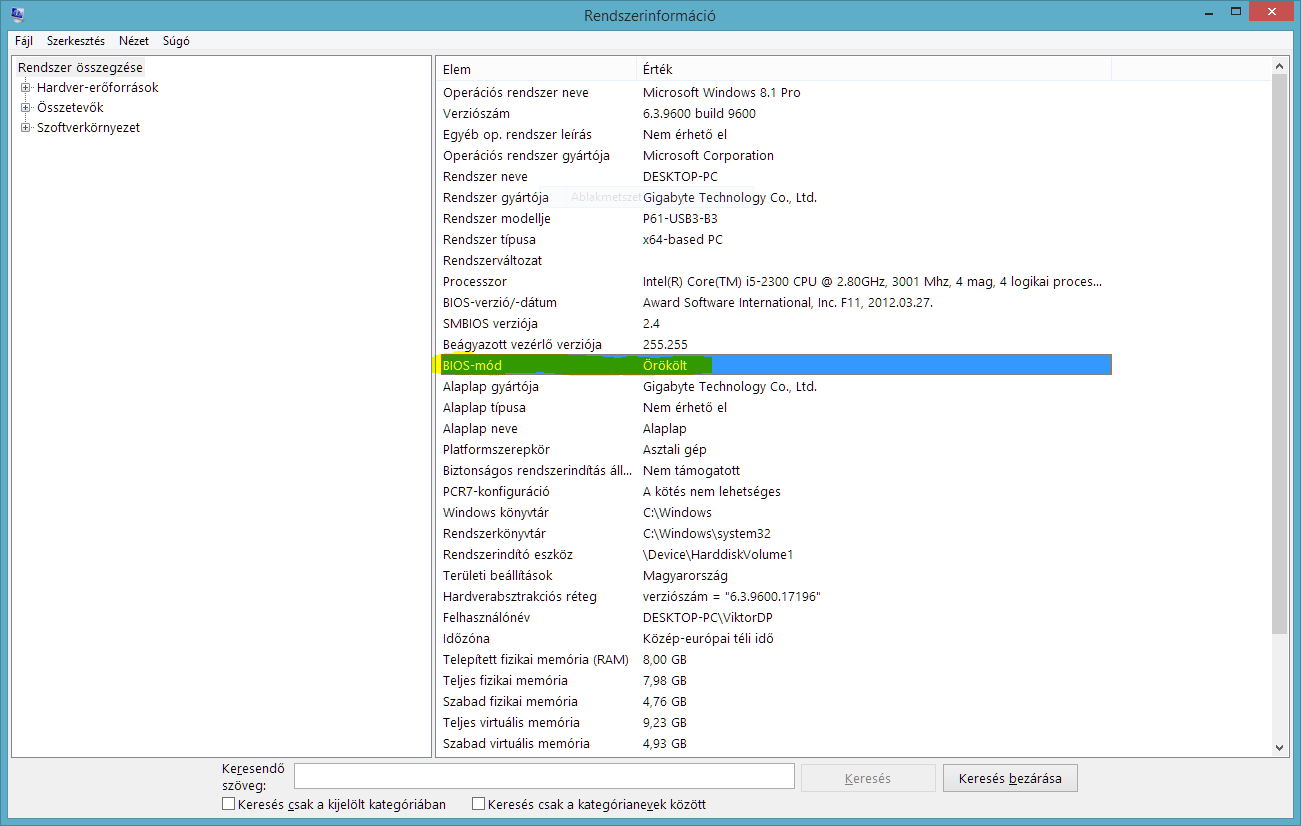Select the Rendszerkönyvtár row
The width and height of the screenshot is (1301, 826).
pos(774,533)
